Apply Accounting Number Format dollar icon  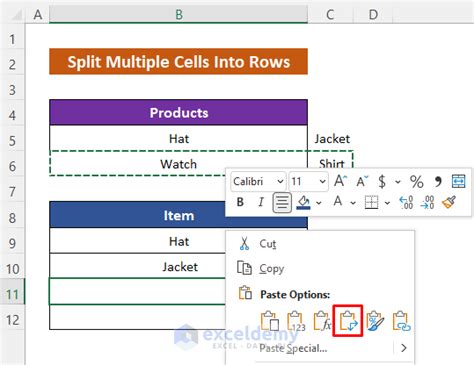click(382, 182)
